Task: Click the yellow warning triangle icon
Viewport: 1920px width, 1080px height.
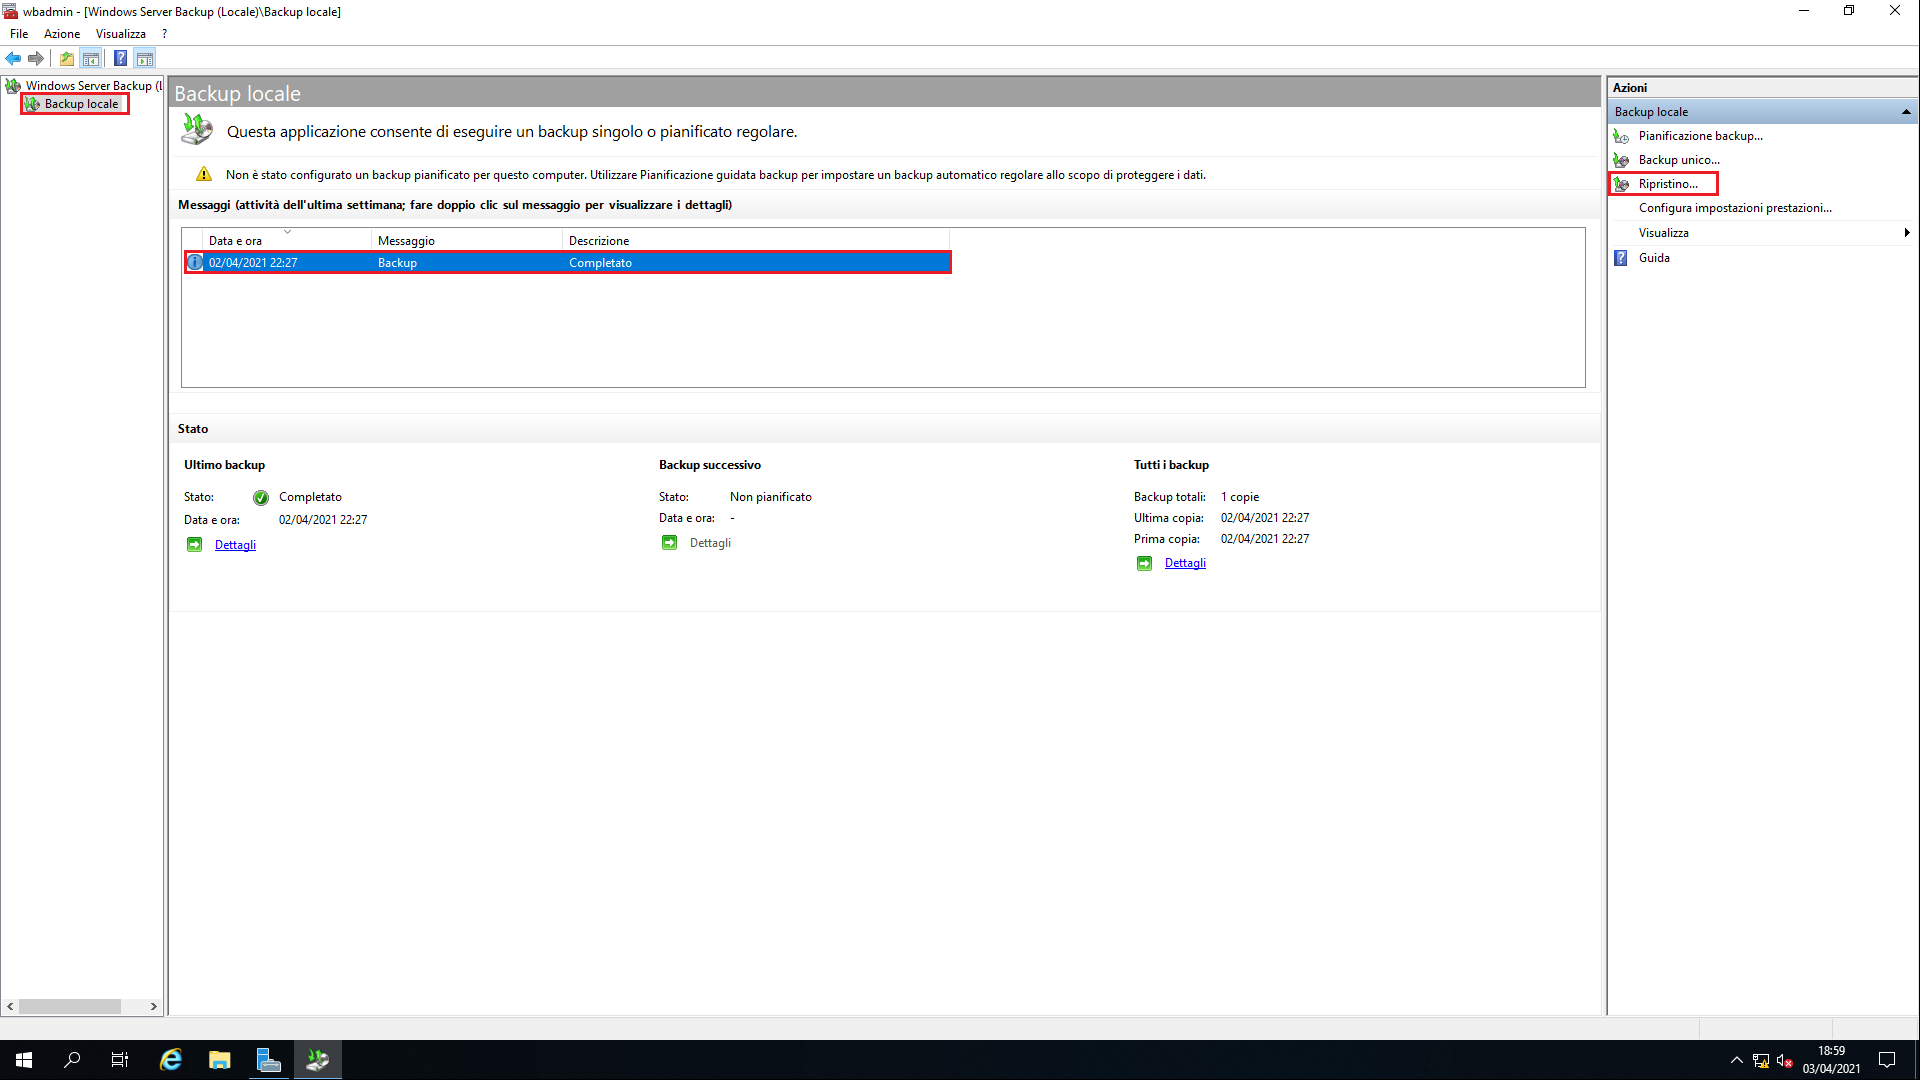Action: 204,175
